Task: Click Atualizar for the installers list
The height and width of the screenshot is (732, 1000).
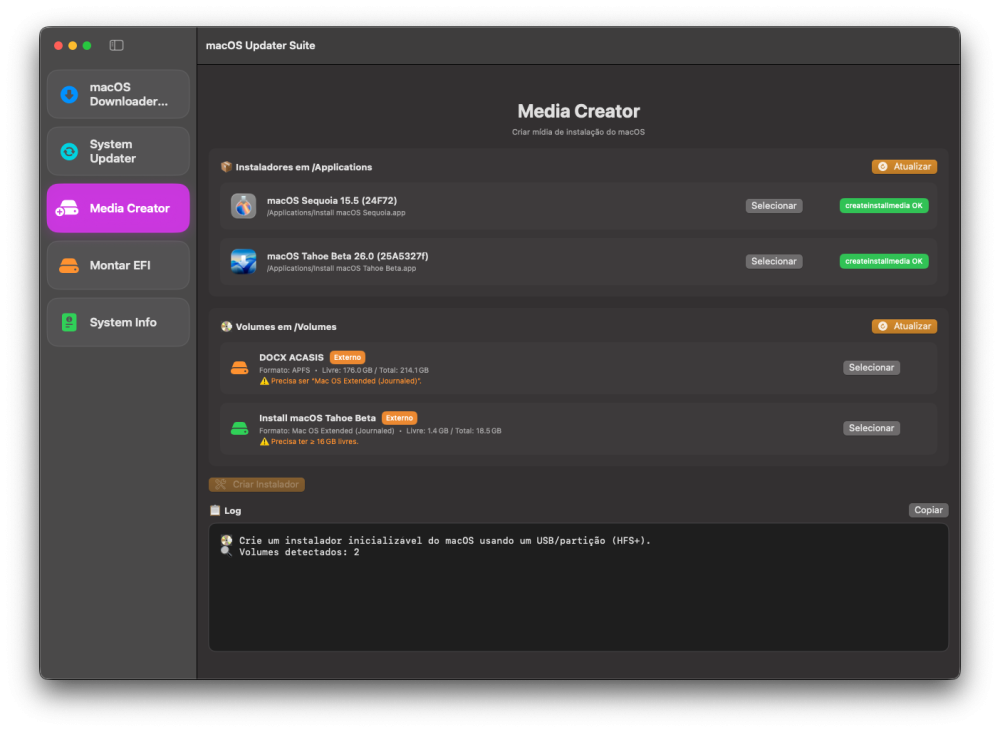Action: (904, 166)
